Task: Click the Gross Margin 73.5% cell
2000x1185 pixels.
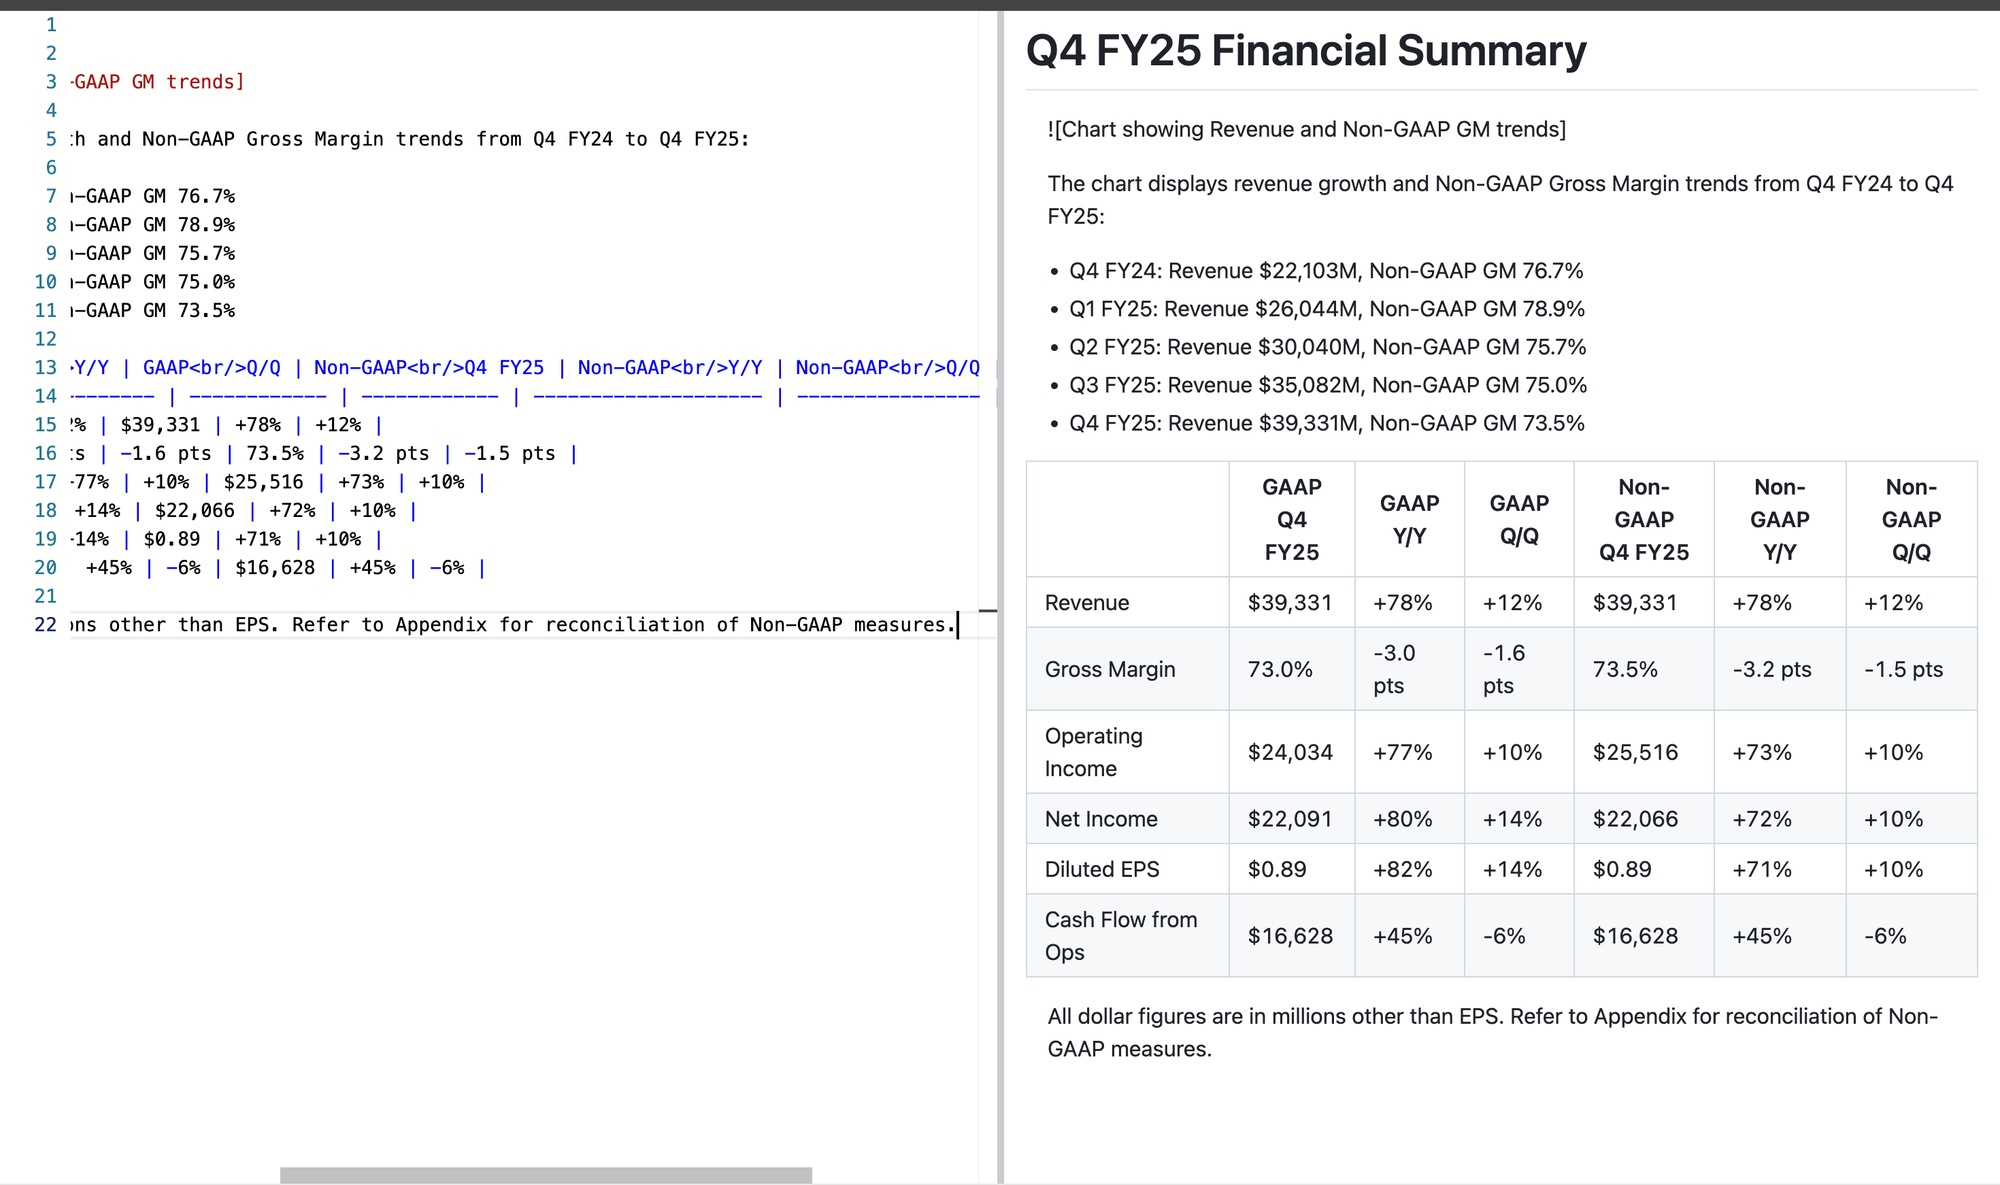Action: (x=1625, y=669)
